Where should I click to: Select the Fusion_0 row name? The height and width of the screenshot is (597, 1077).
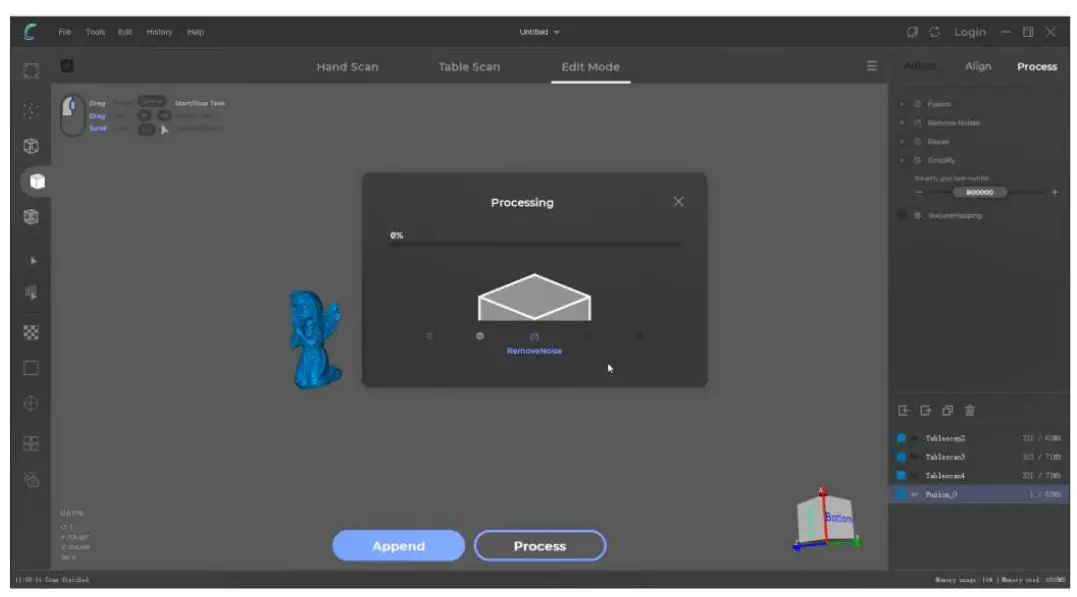941,494
